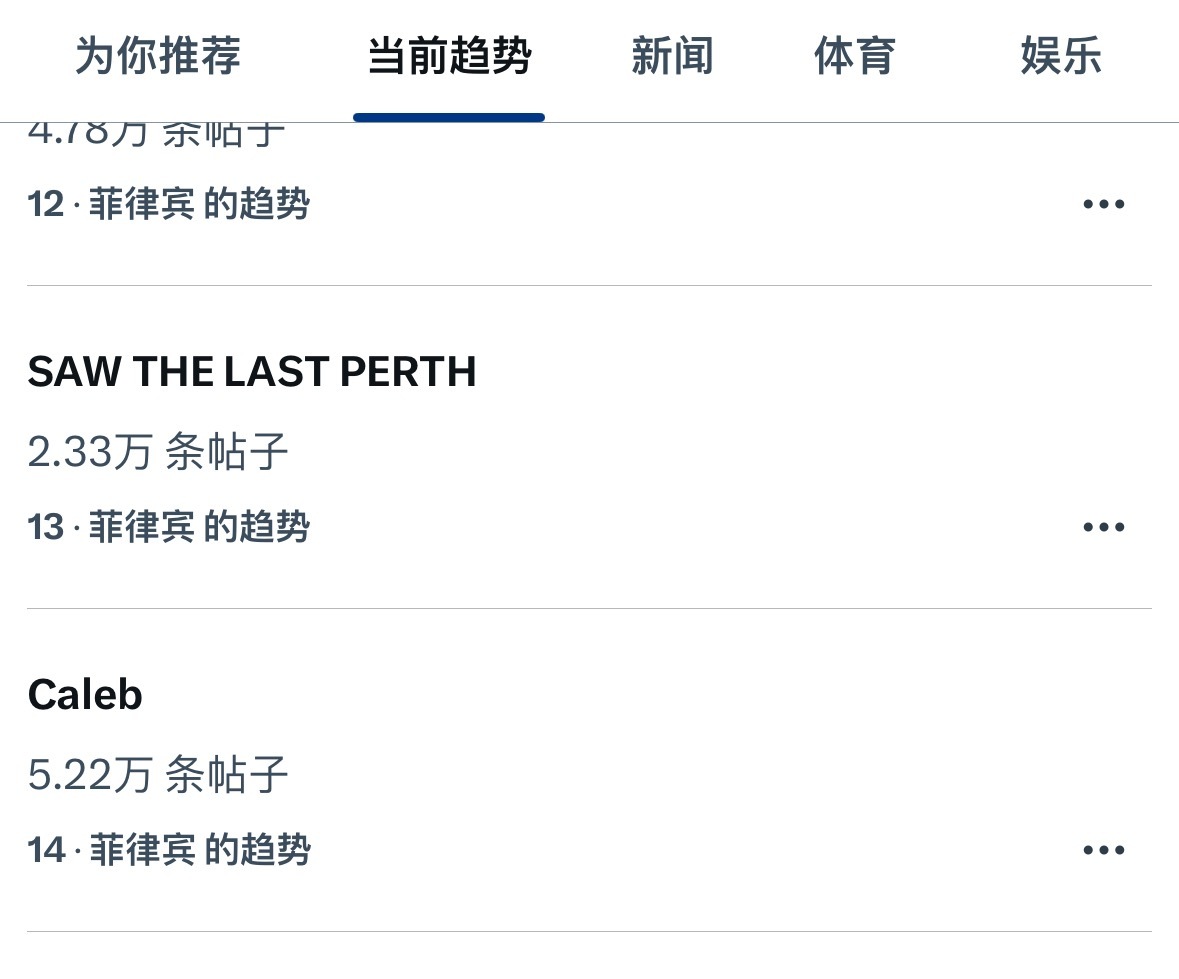Click the 2.33万 条帖子 post count
The width and height of the screenshot is (1179, 979).
pyautogui.click(x=158, y=452)
